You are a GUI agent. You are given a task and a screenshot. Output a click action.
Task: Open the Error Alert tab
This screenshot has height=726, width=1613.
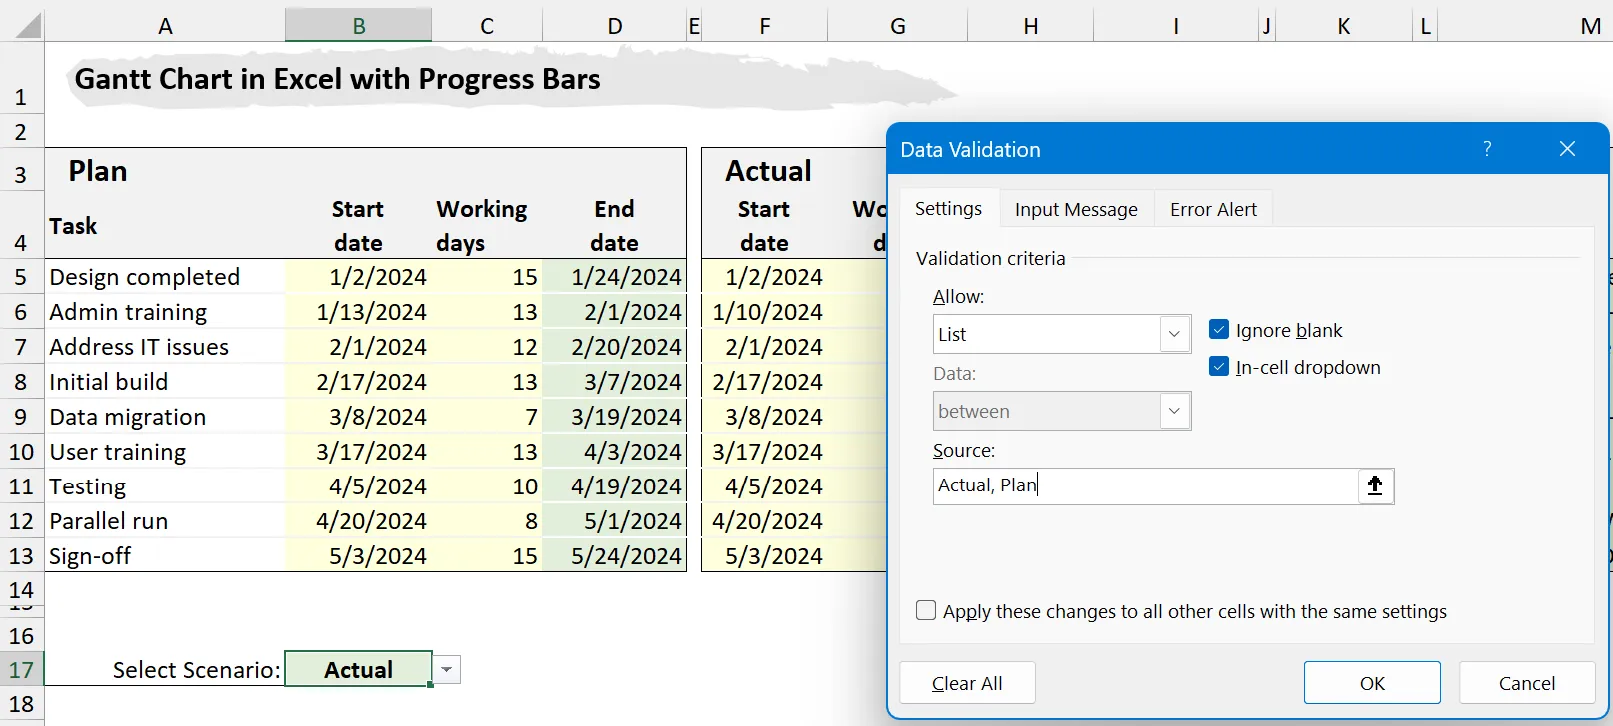tap(1213, 209)
